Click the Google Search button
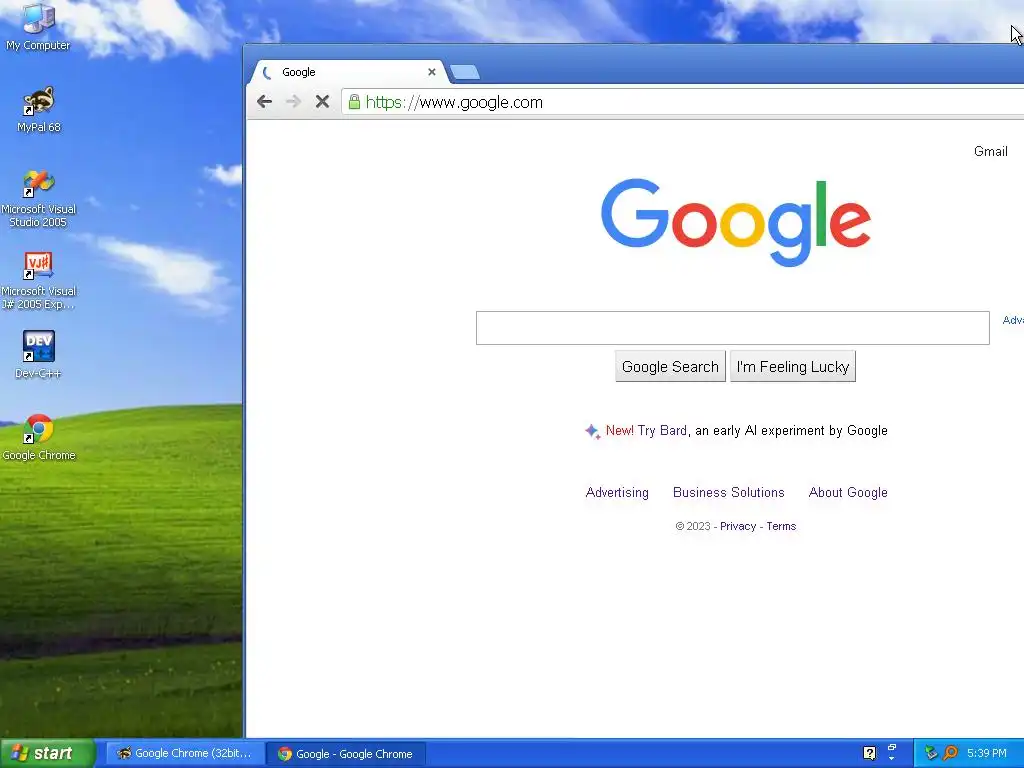The width and height of the screenshot is (1024, 768). coord(670,366)
